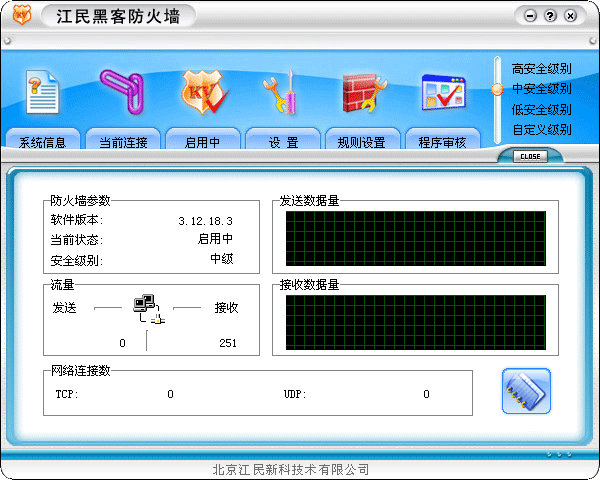Image resolution: width=600 pixels, height=480 pixels.
Task: Click the 发送数据量 graph
Action: [x=416, y=238]
